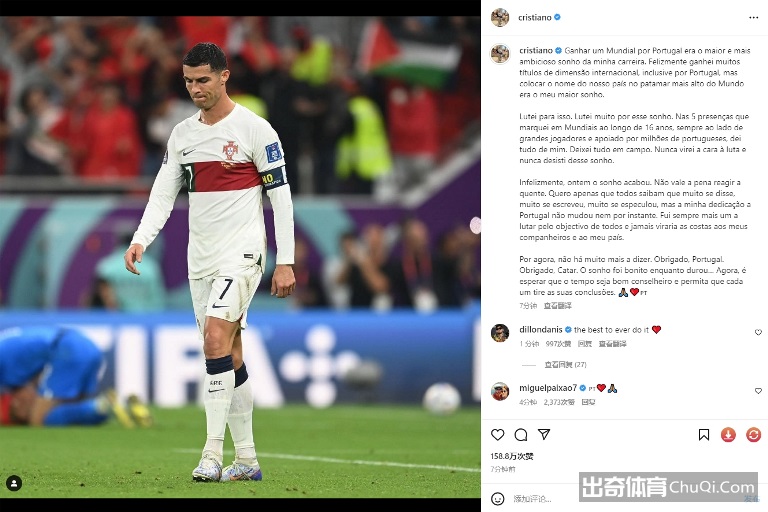
Task: Share the post with the paper plane icon
Action: (544, 434)
